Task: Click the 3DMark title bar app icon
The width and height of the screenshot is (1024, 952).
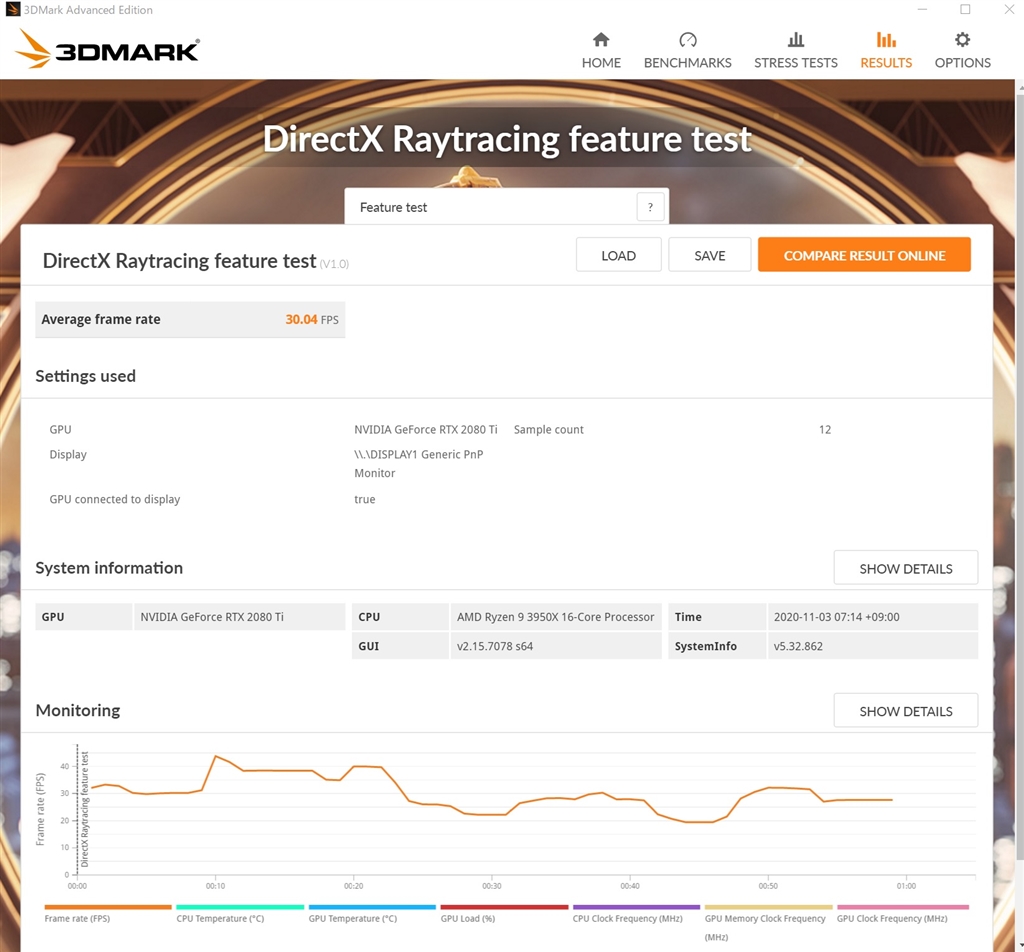Action: (x=12, y=9)
